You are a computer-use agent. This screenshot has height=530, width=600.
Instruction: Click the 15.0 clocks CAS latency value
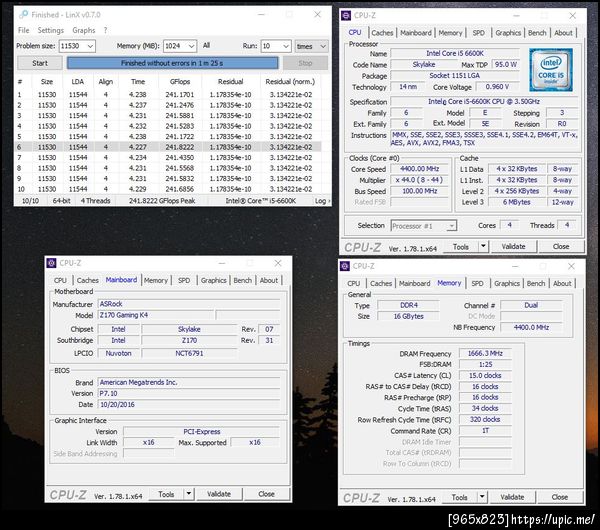[x=485, y=375]
